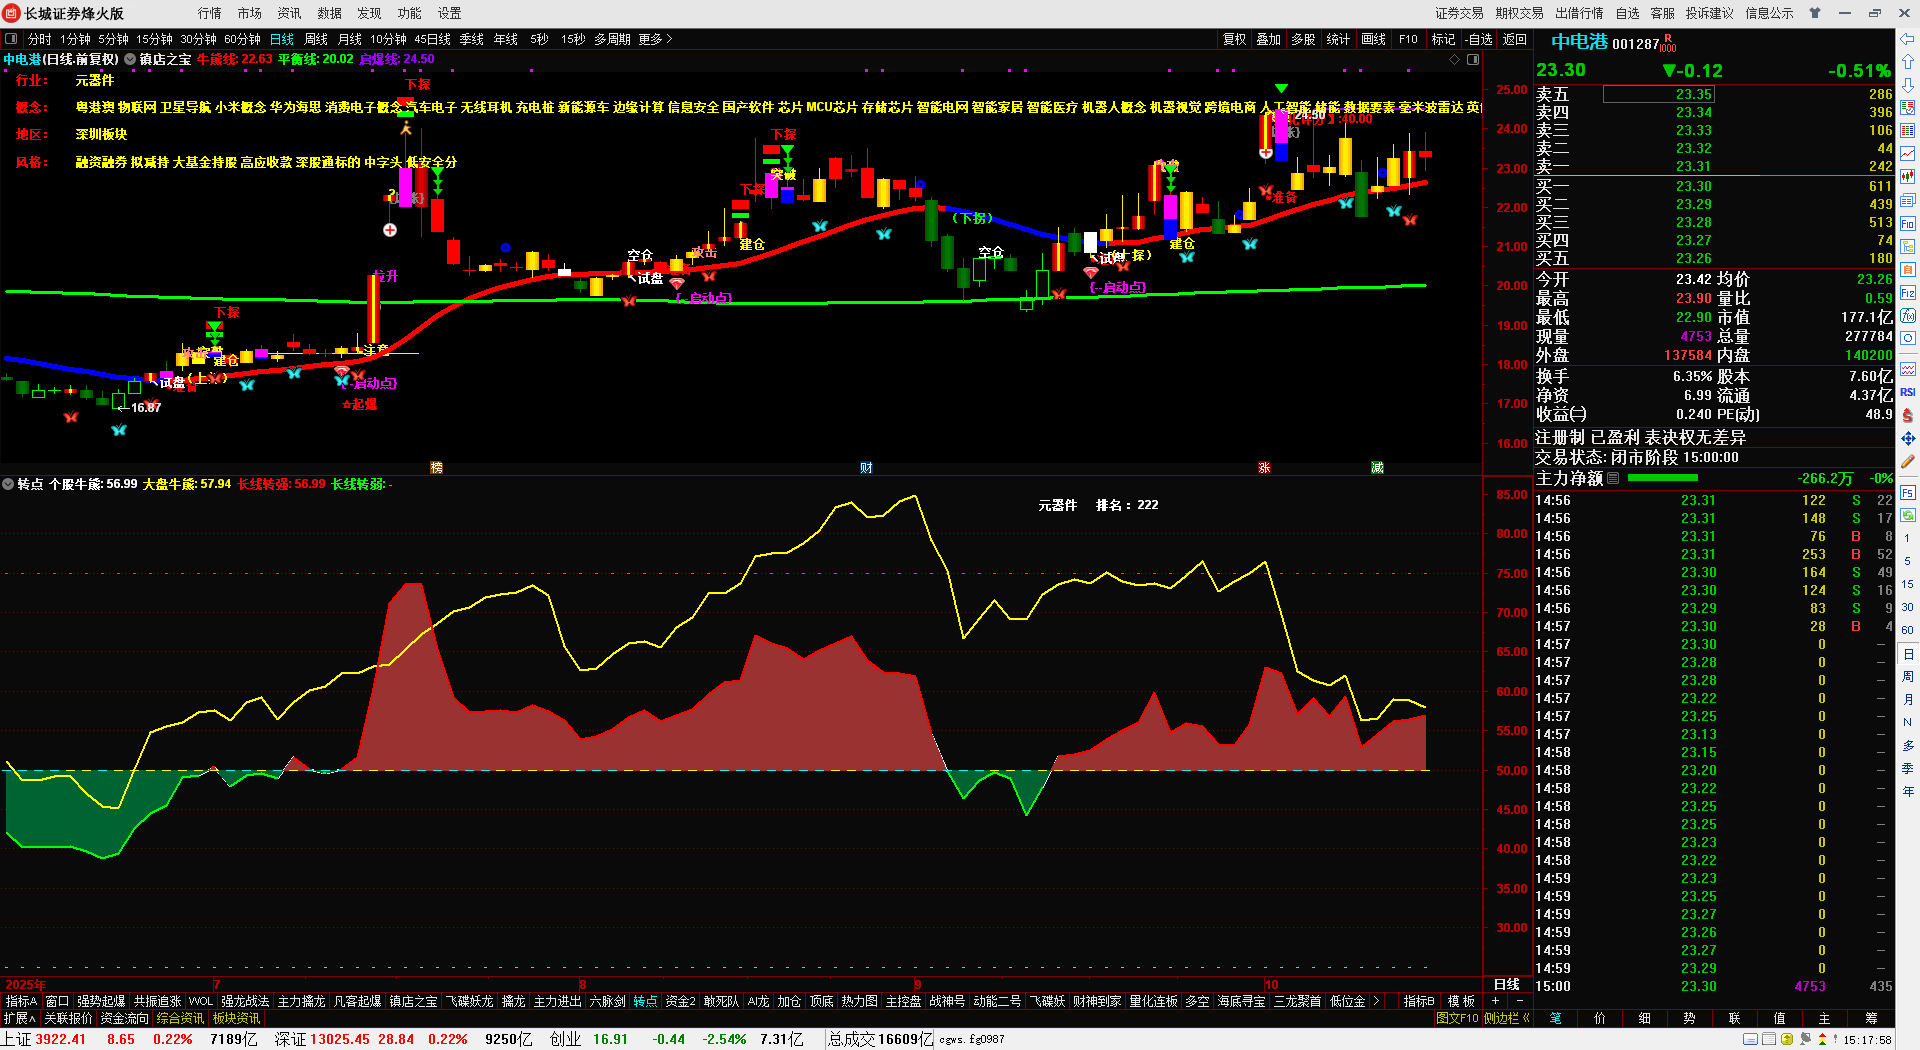The height and width of the screenshot is (1050, 1920).
Task: Click the minus zoom button under 日线
Action: [1519, 1001]
